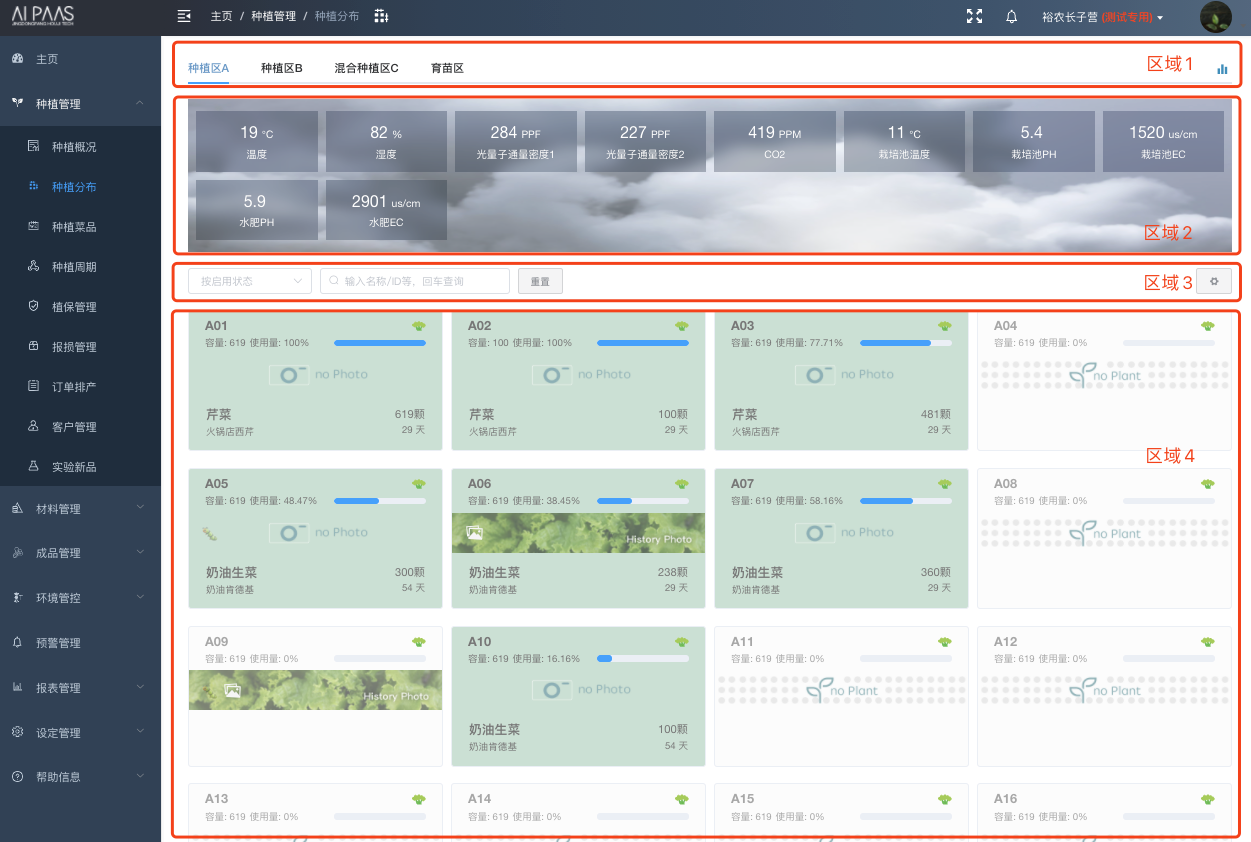Image resolution: width=1251 pixels, height=842 pixels.
Task: Click the green plant icon on card A08
Action: point(1208,484)
